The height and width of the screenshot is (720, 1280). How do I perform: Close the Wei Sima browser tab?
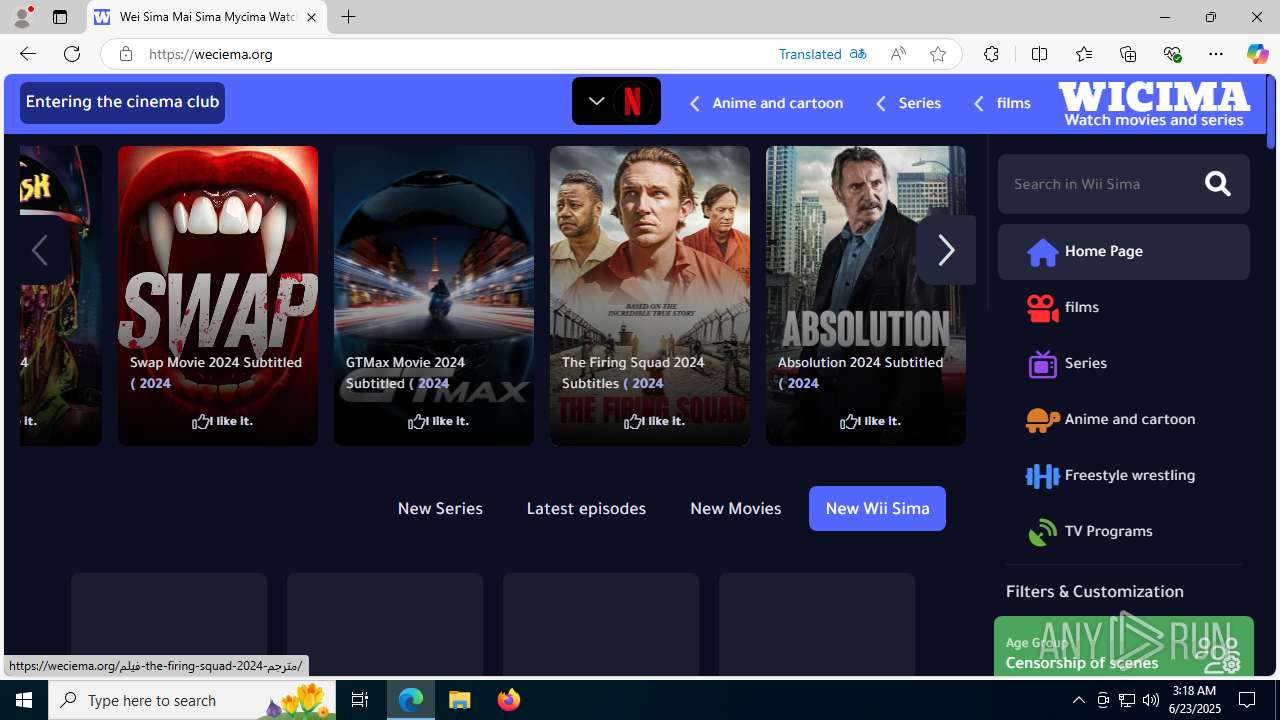point(311,17)
